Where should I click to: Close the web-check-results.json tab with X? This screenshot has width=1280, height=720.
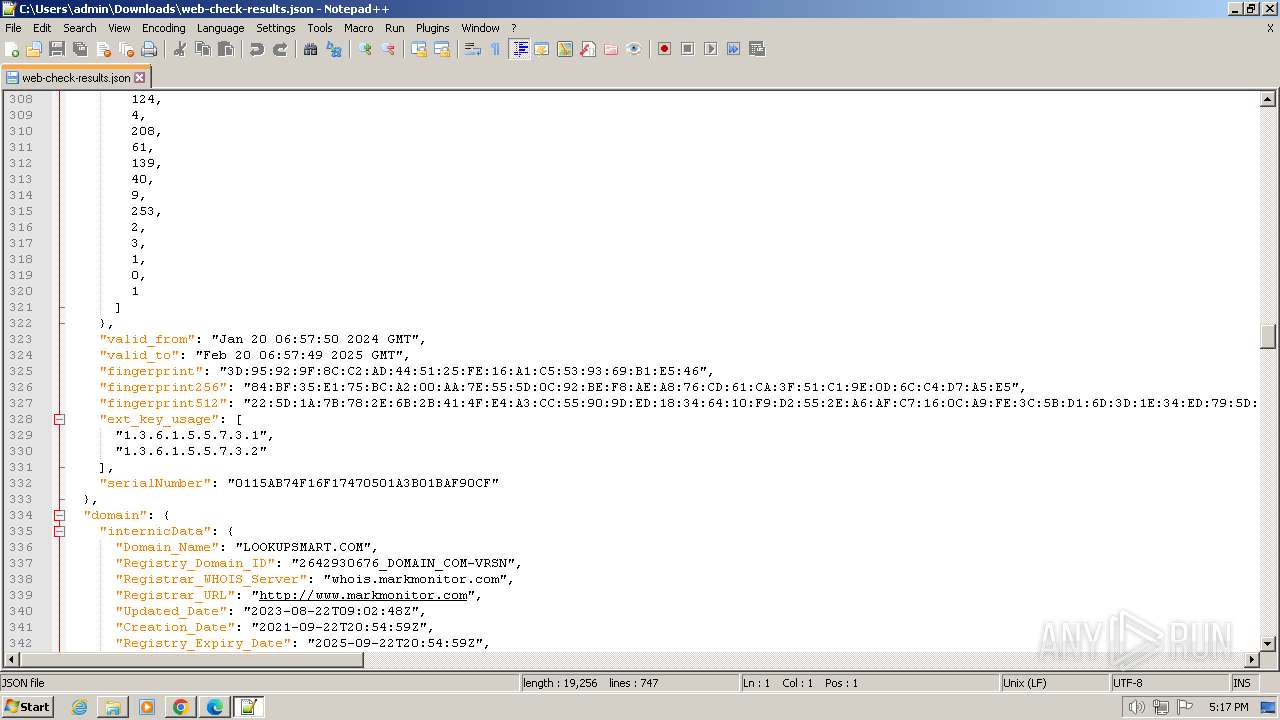pos(139,77)
